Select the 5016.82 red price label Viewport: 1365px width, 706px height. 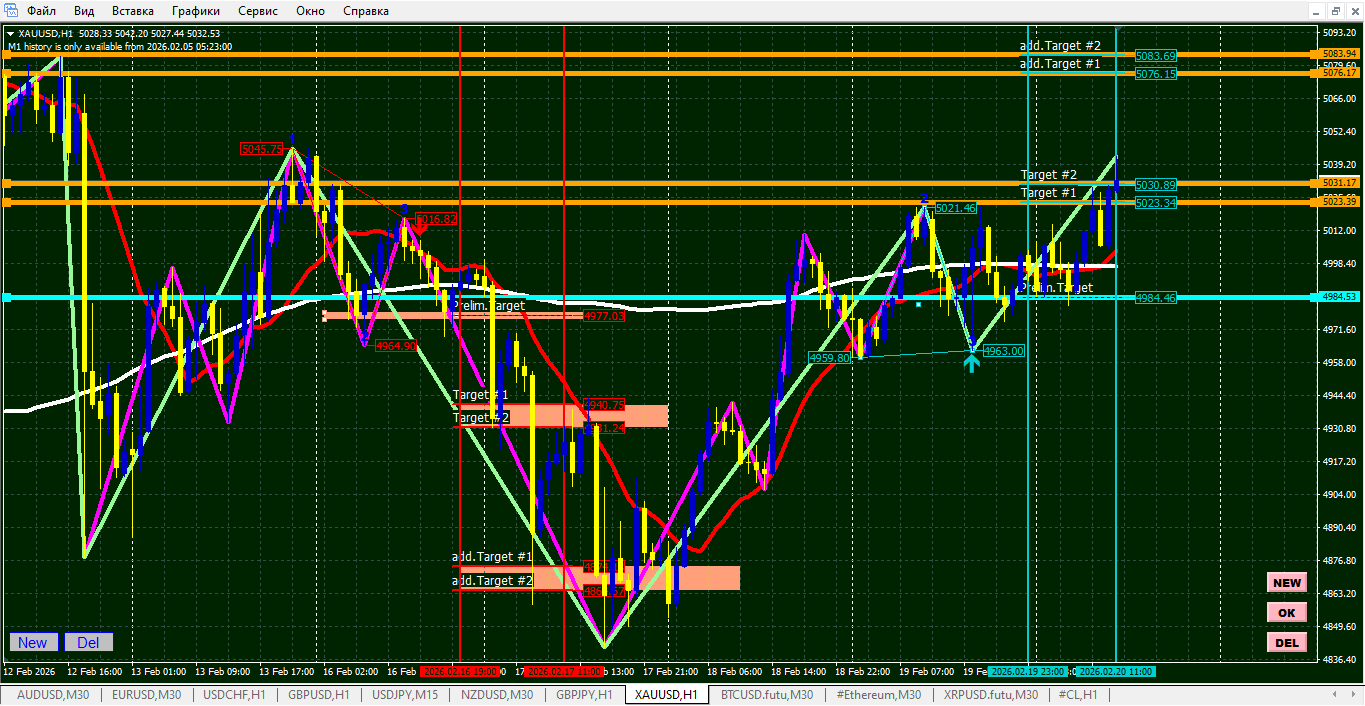(436, 218)
